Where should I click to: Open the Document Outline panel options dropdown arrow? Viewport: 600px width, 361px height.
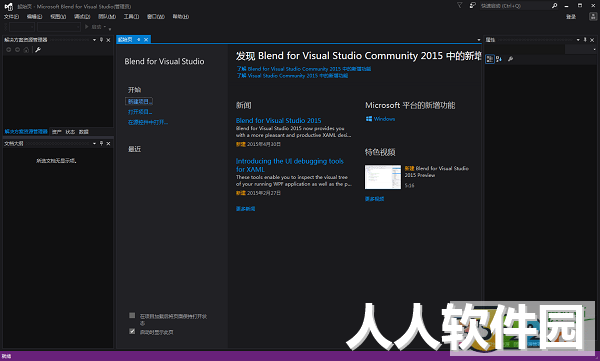coord(94,144)
